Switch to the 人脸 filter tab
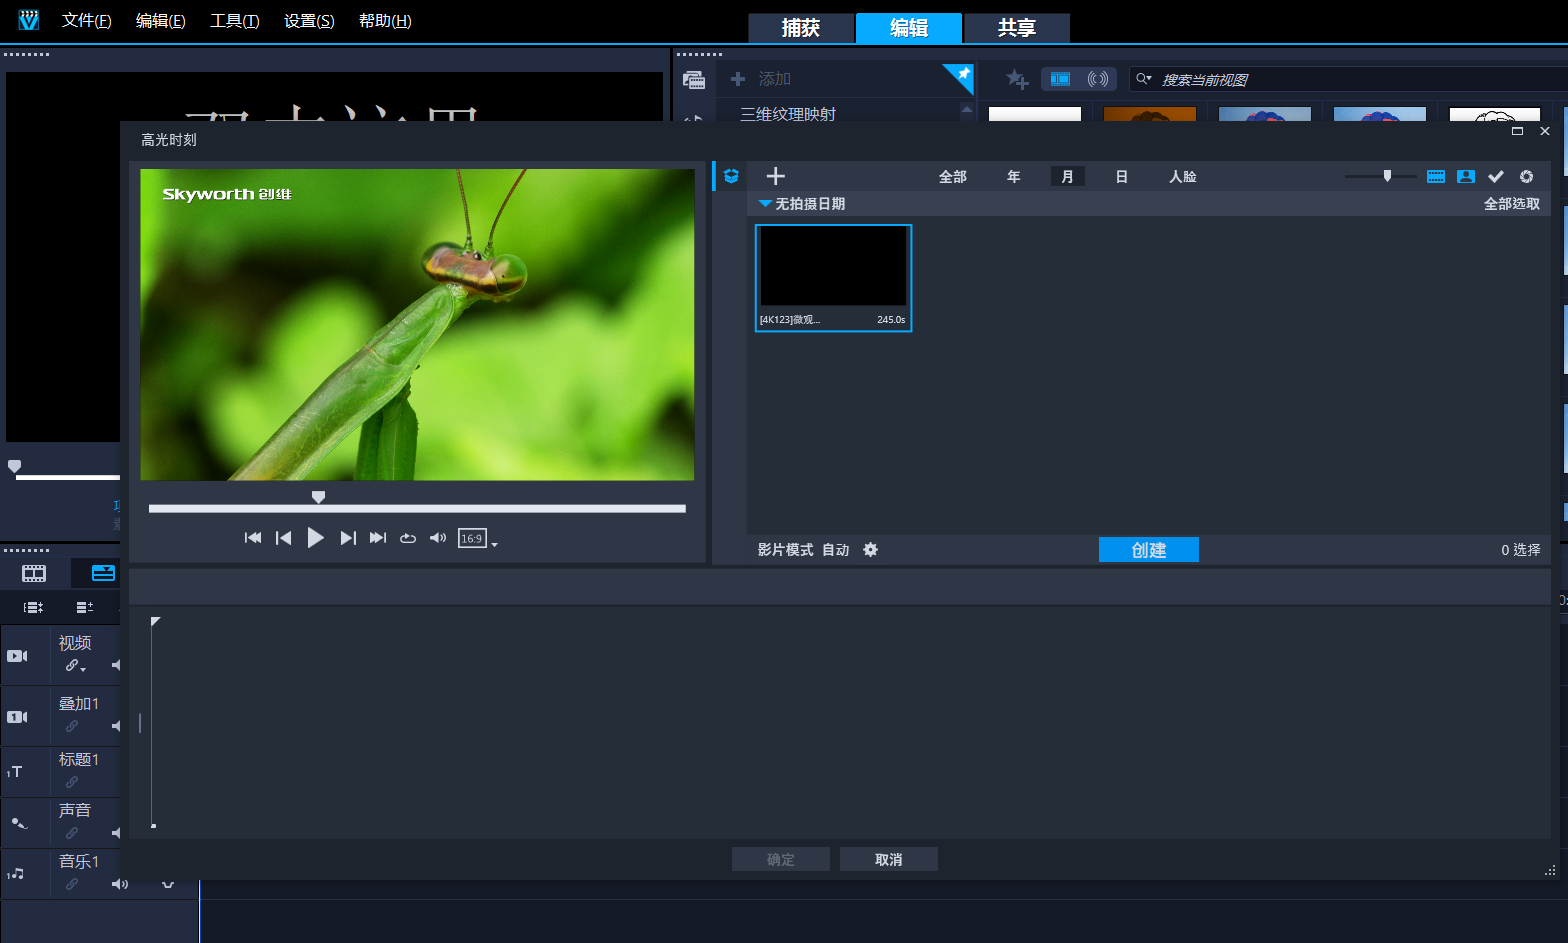 [x=1182, y=176]
